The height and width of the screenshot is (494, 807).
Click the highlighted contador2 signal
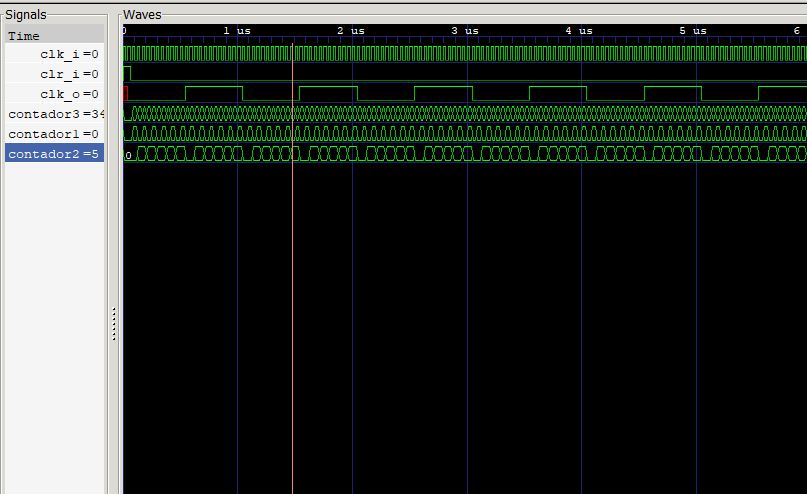click(x=55, y=154)
